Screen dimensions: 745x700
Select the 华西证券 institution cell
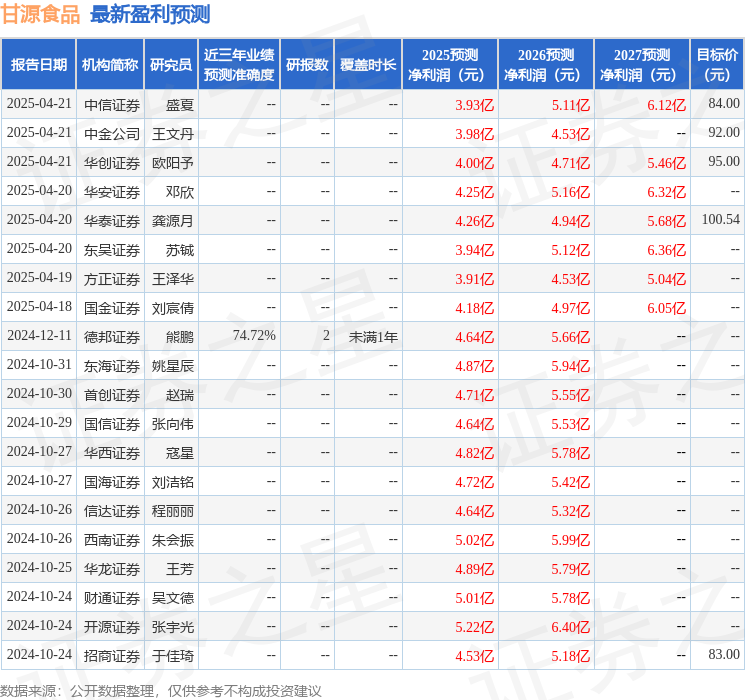point(112,453)
